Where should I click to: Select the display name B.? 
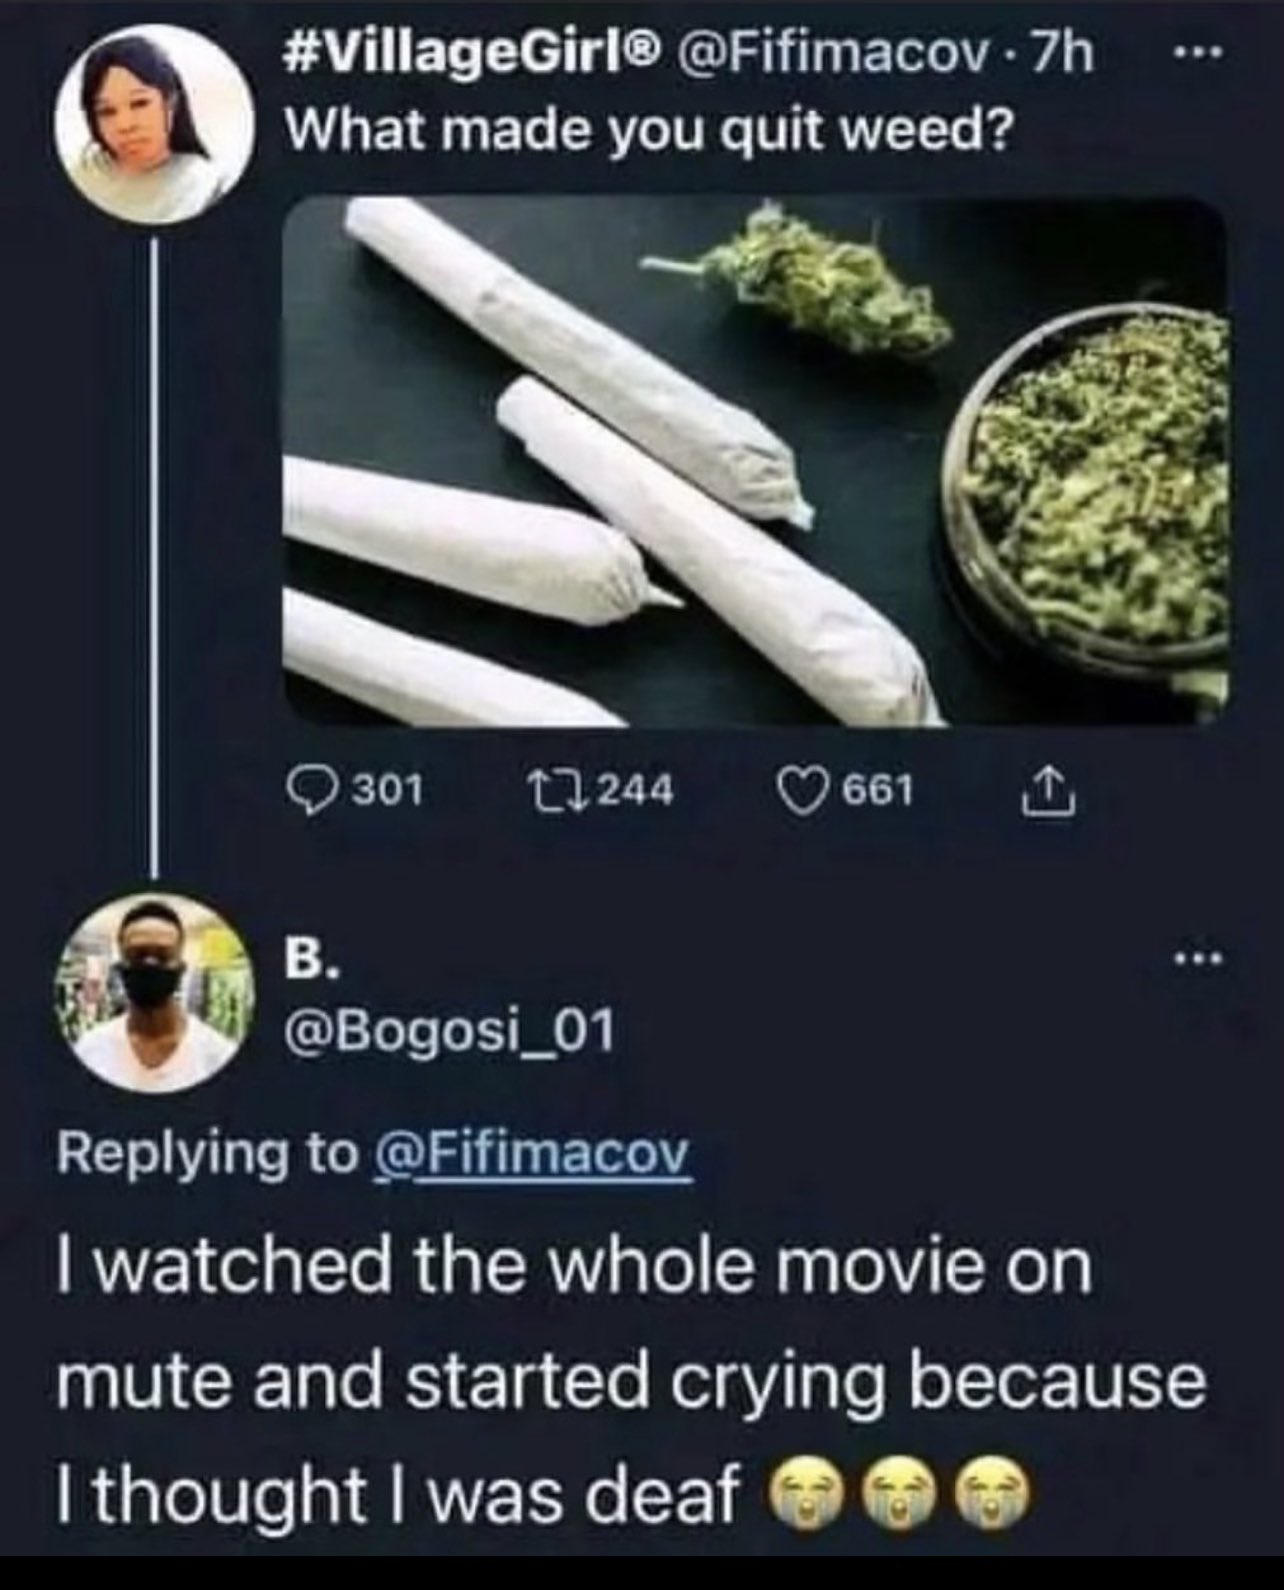(307, 962)
